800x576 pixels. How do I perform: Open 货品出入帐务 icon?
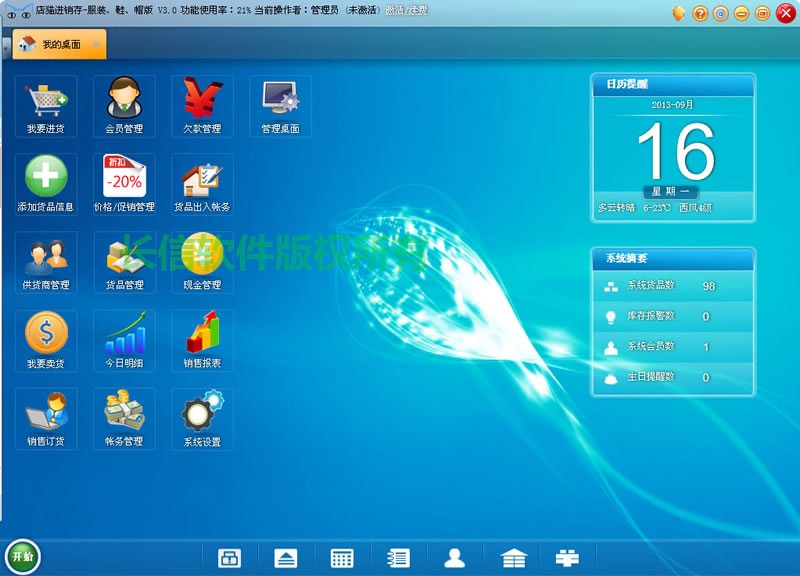(x=202, y=184)
